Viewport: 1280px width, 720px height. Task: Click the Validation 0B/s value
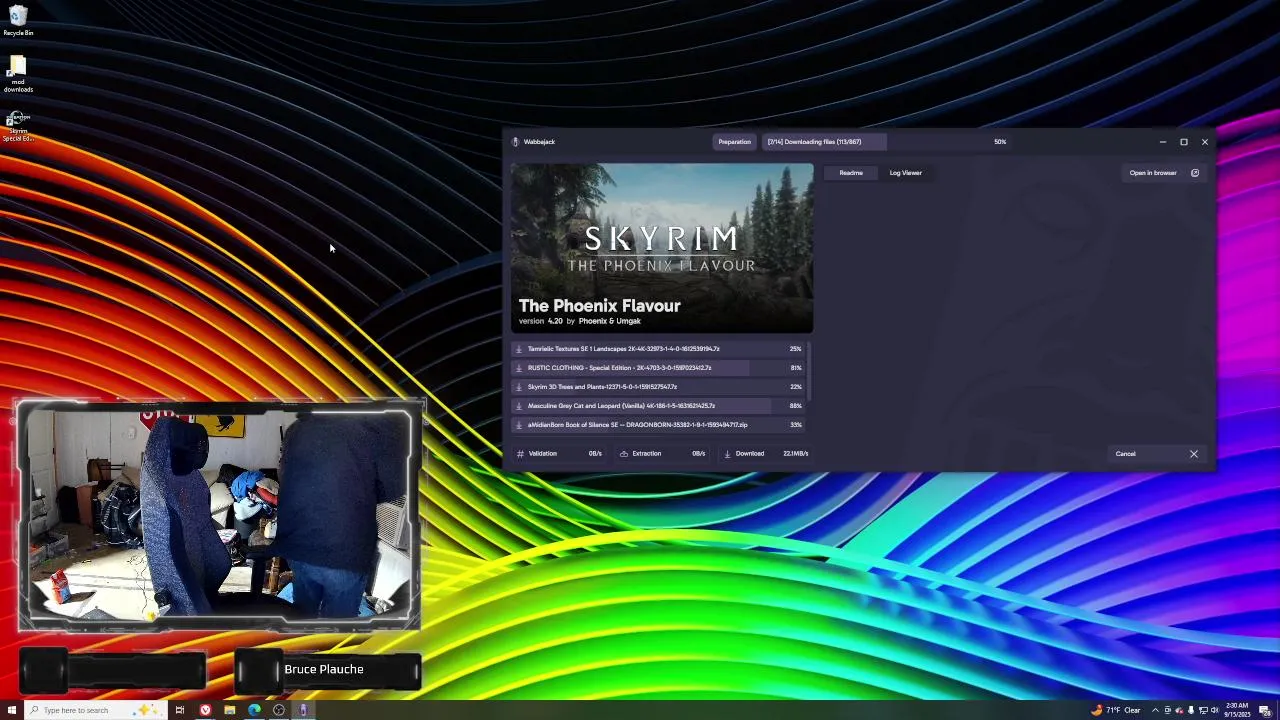[595, 454]
